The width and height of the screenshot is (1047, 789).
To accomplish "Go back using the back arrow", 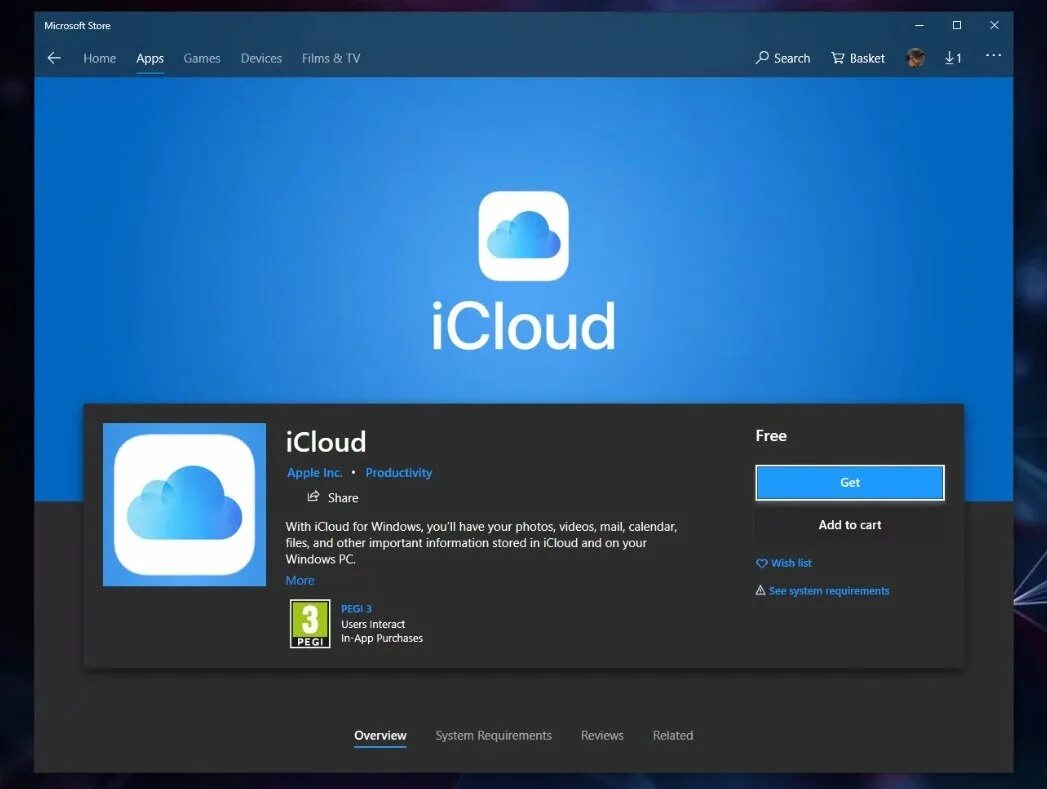I will [54, 57].
